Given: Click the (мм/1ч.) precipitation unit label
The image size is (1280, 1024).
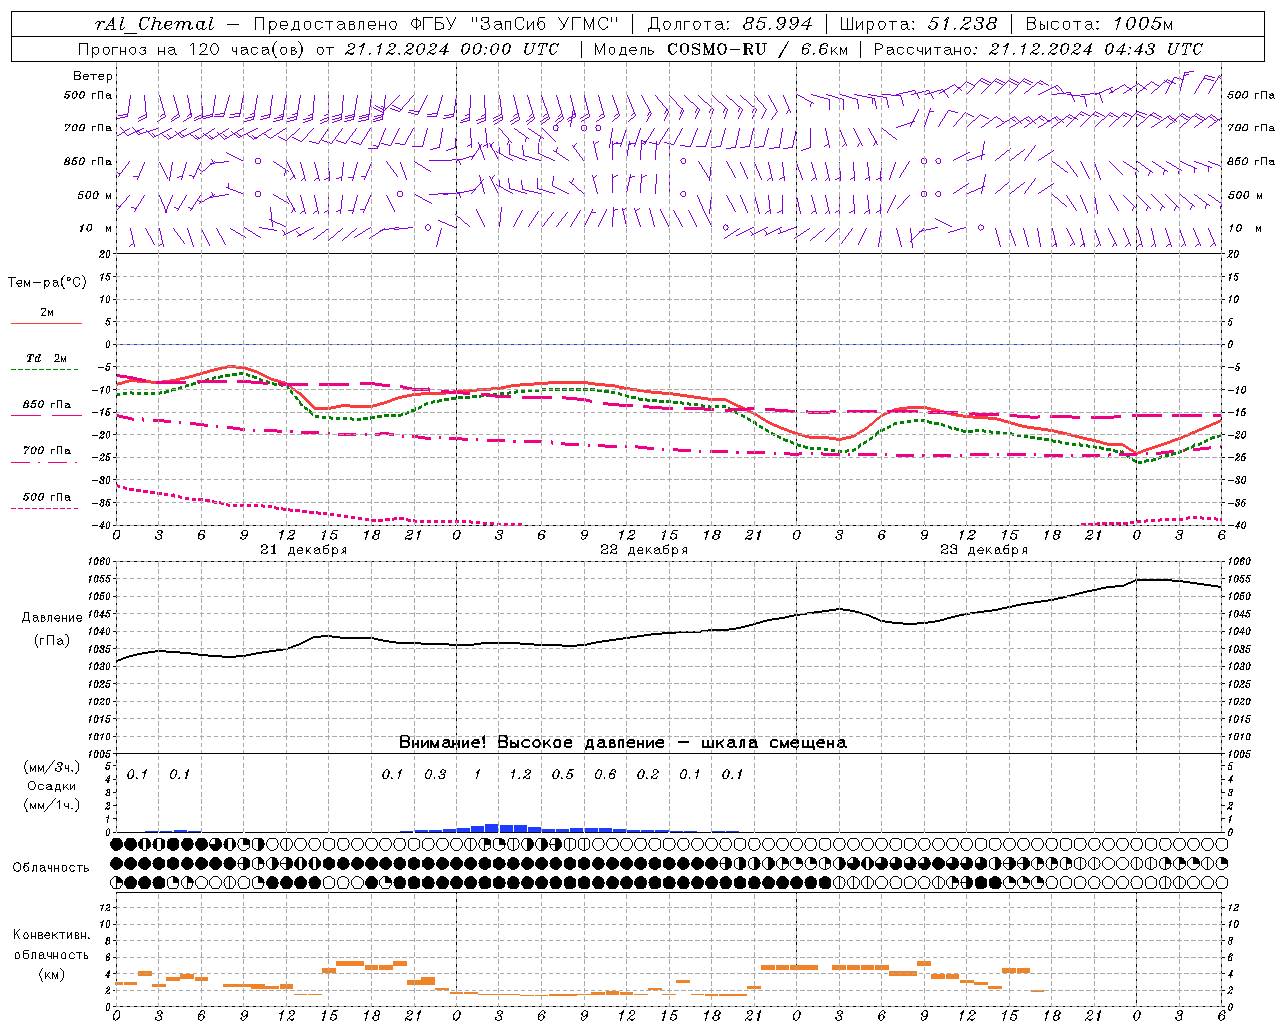Looking at the screenshot, I should coord(52,805).
